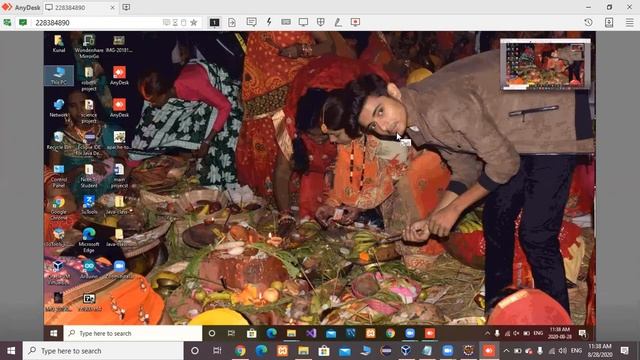Image resolution: width=640 pixels, height=360 pixels.
Task: Open AnyDesk on local taskbar
Action: pos(489,351)
